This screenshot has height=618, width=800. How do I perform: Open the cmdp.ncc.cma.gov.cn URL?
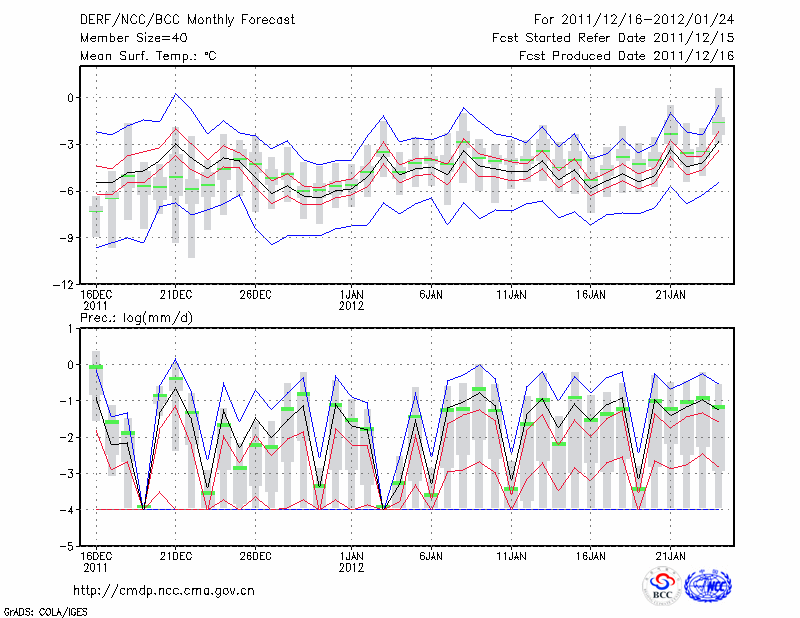(164, 591)
